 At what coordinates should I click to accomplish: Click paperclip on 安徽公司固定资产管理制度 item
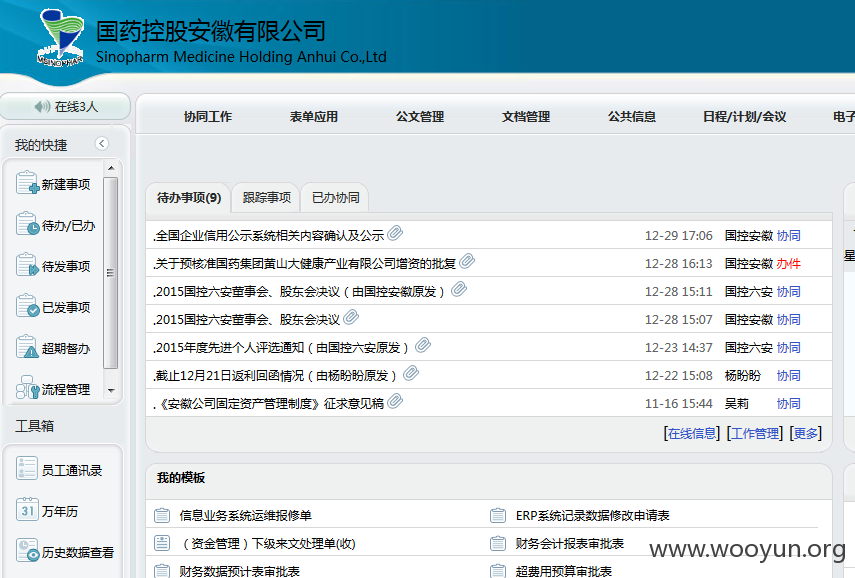(395, 401)
